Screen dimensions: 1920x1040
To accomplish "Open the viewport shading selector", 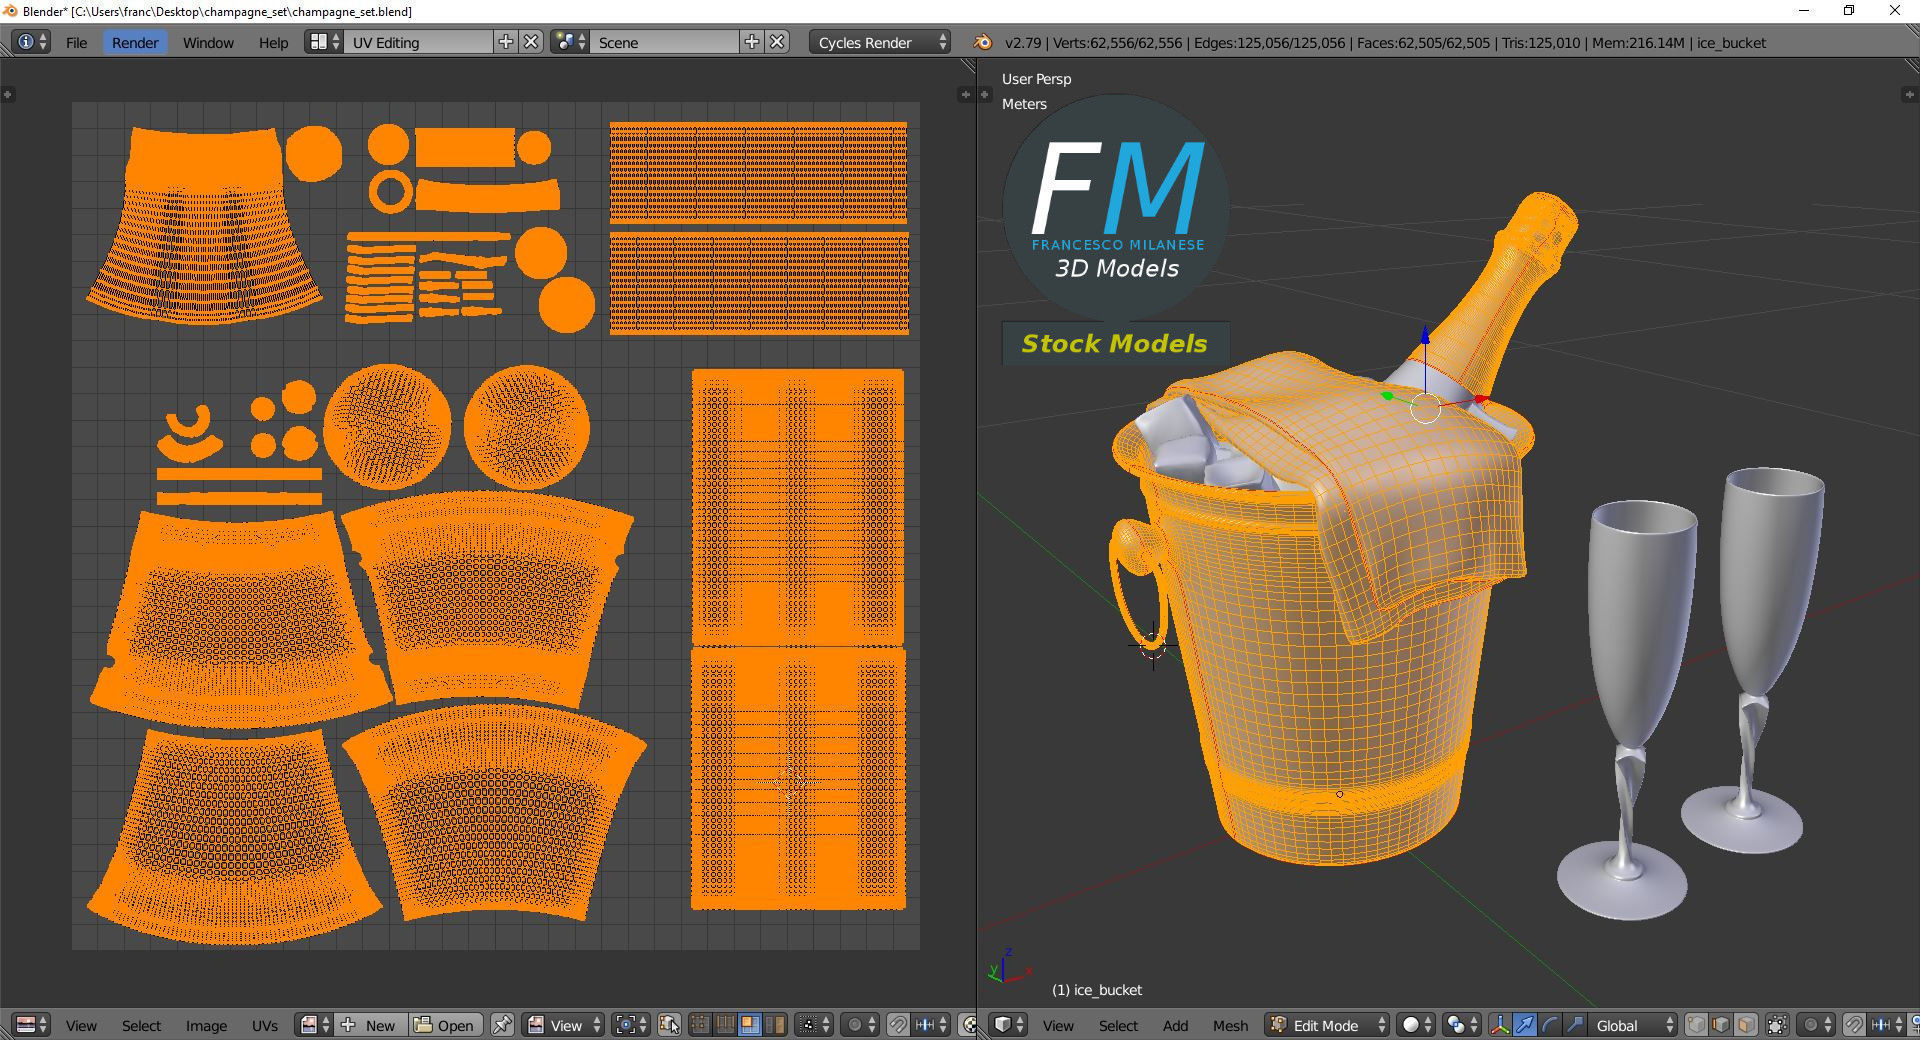I will tap(1416, 1025).
